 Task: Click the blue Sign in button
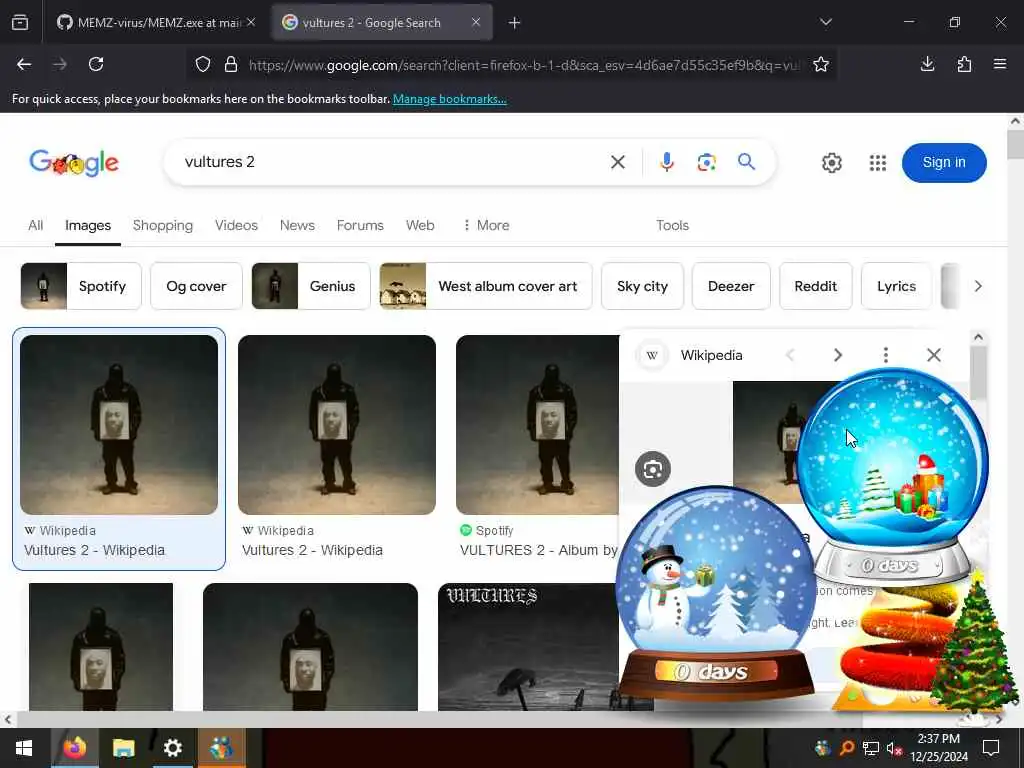click(x=944, y=163)
